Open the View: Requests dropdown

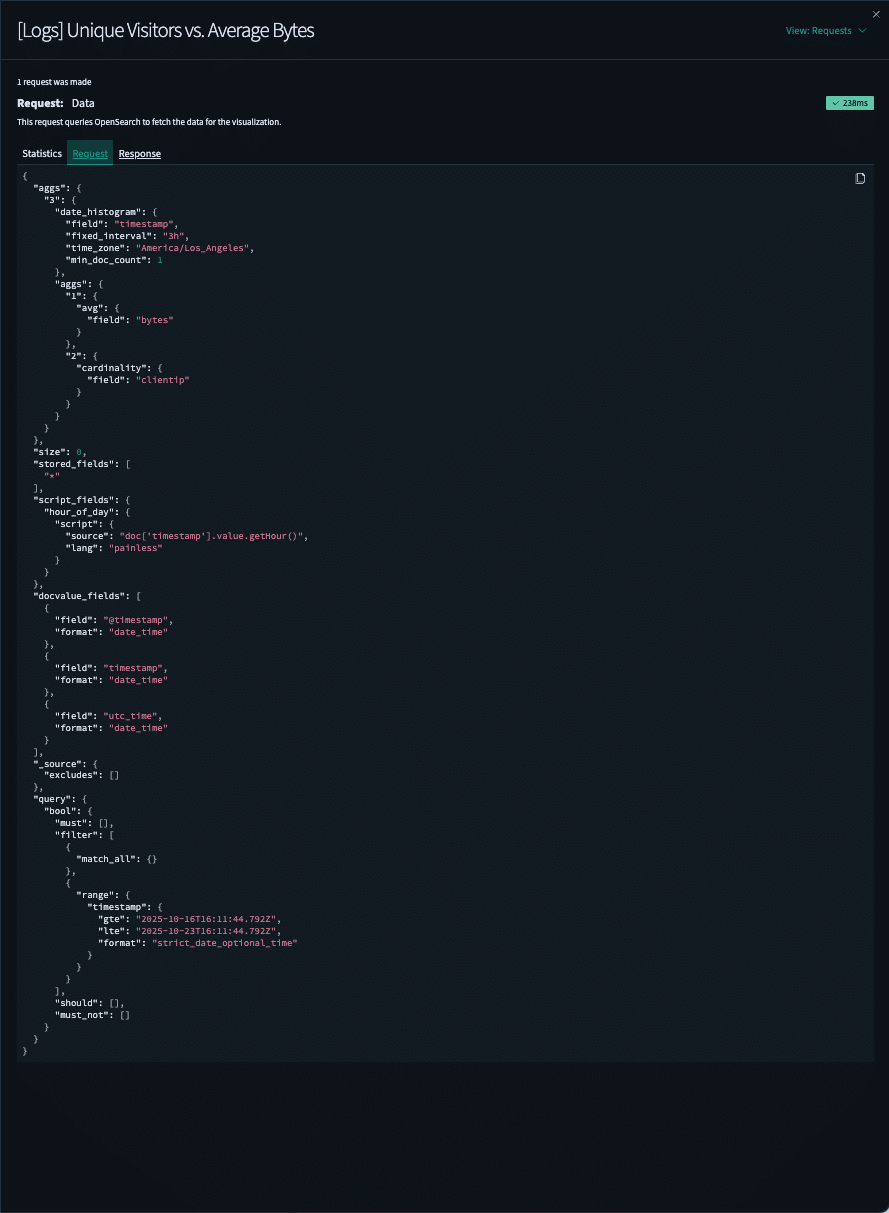pyautogui.click(x=825, y=31)
